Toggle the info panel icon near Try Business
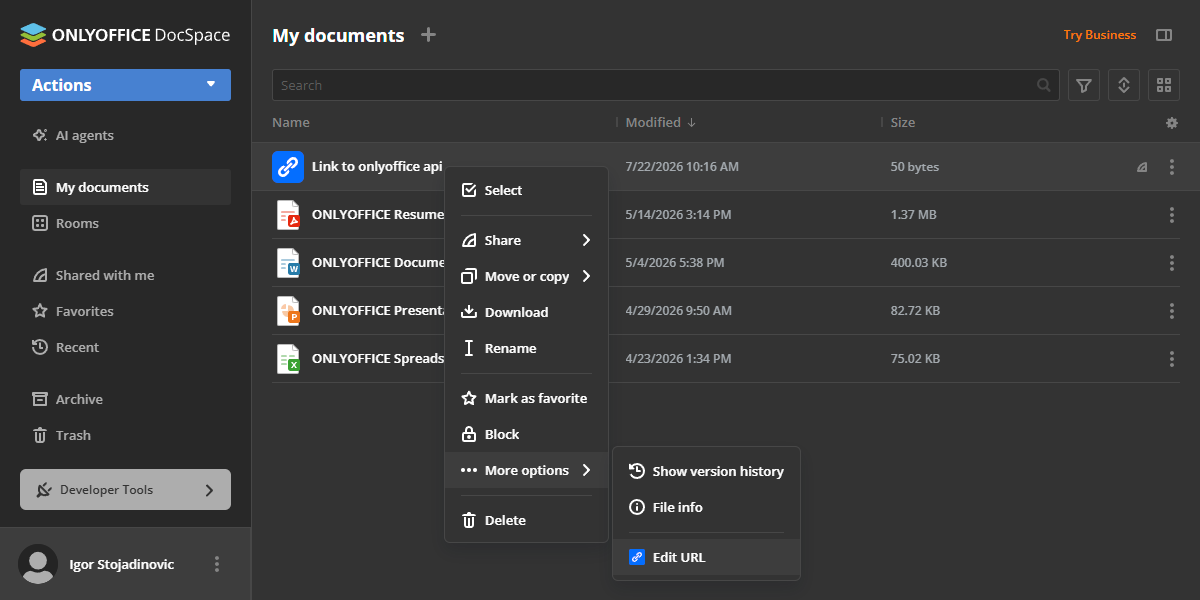The image size is (1200, 600). 1164,35
